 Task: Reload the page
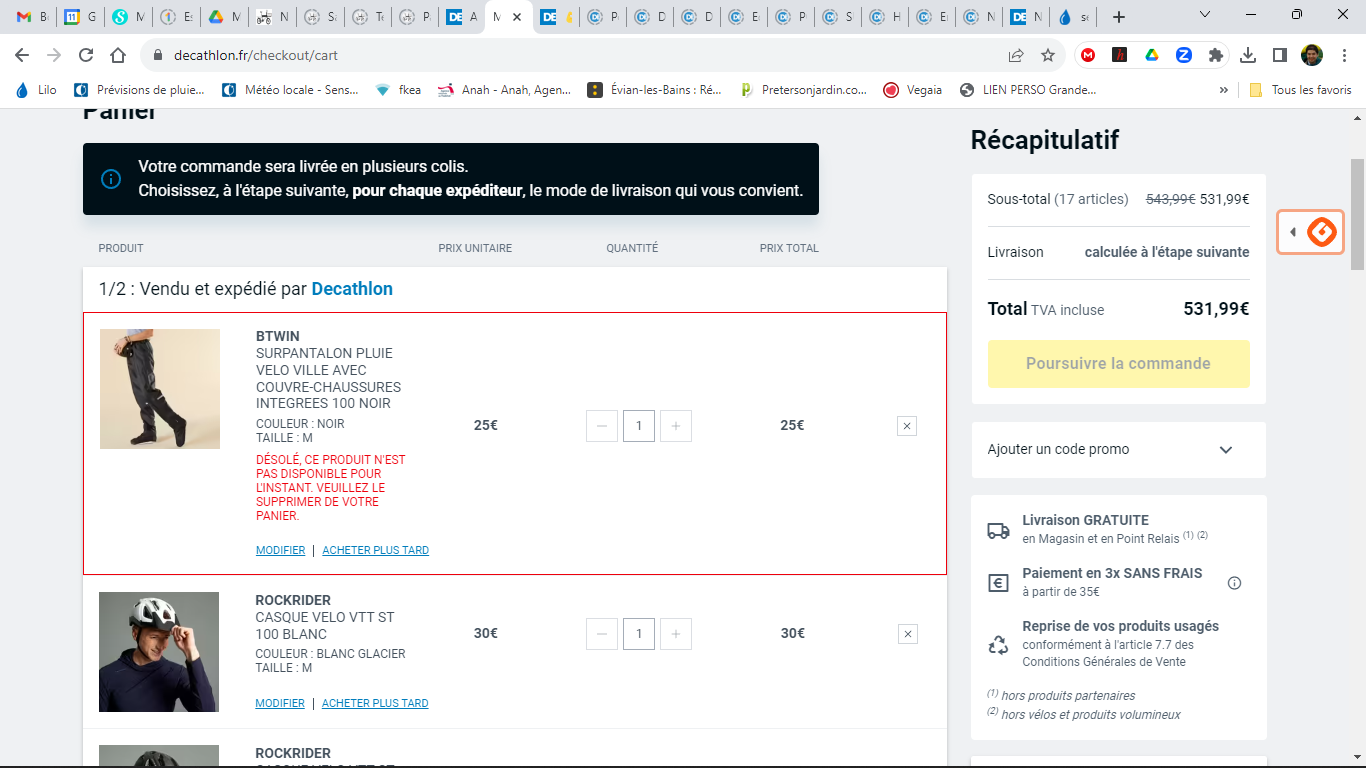86,55
